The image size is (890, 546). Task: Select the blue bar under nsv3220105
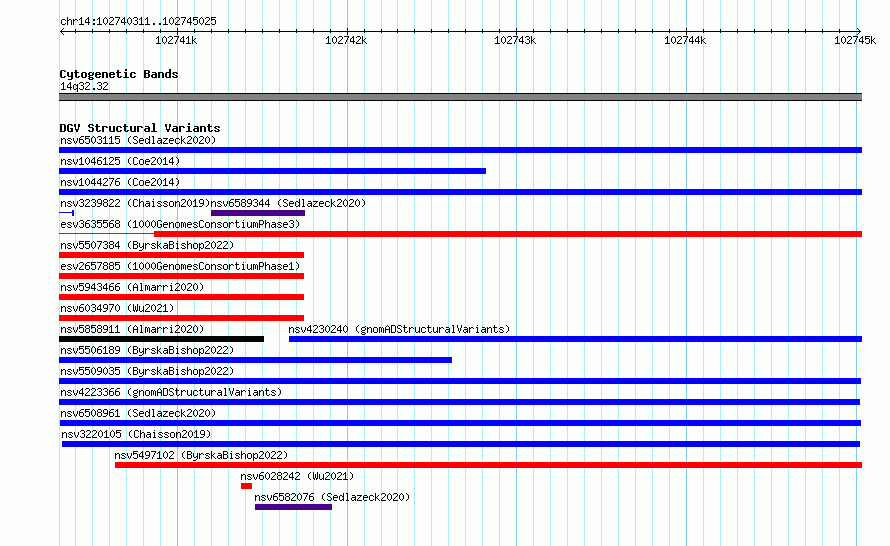(461, 444)
